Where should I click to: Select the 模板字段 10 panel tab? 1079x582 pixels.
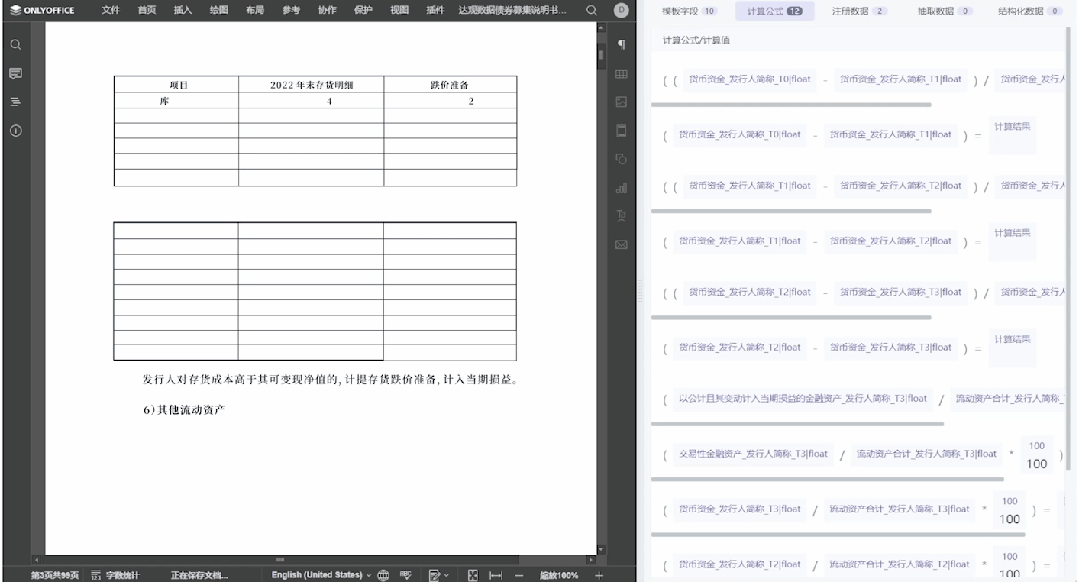(689, 11)
